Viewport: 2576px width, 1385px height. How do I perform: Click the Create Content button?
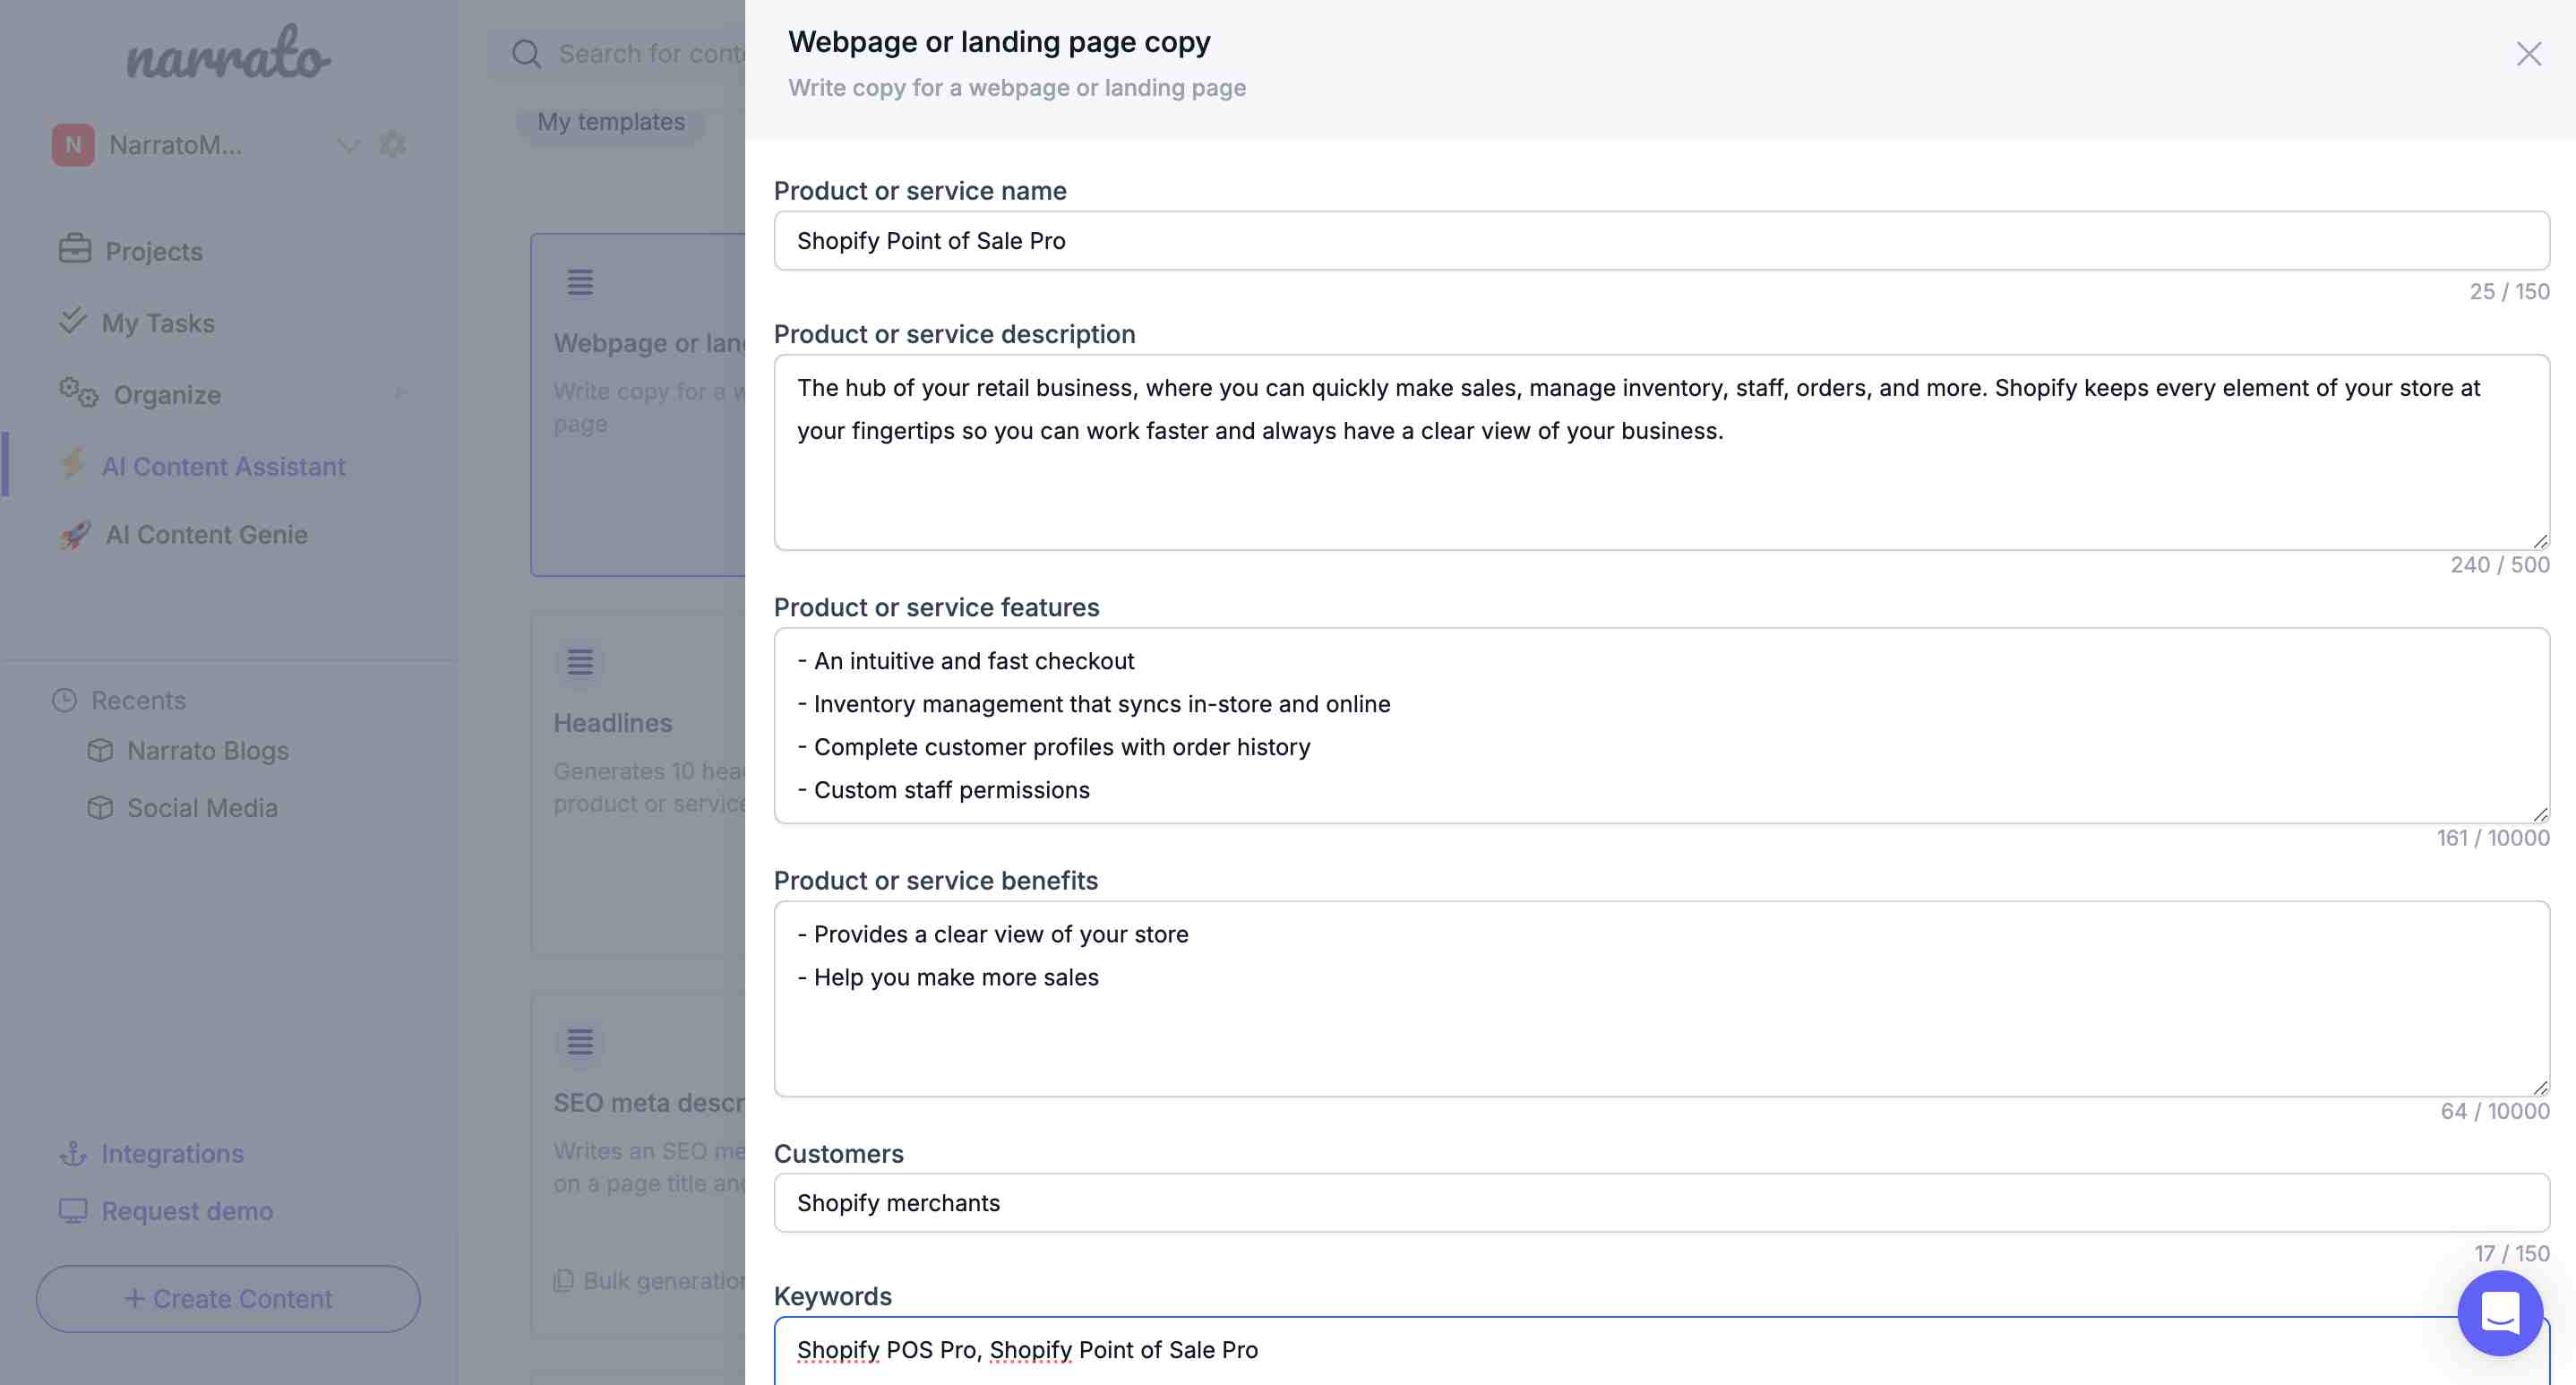(228, 1298)
